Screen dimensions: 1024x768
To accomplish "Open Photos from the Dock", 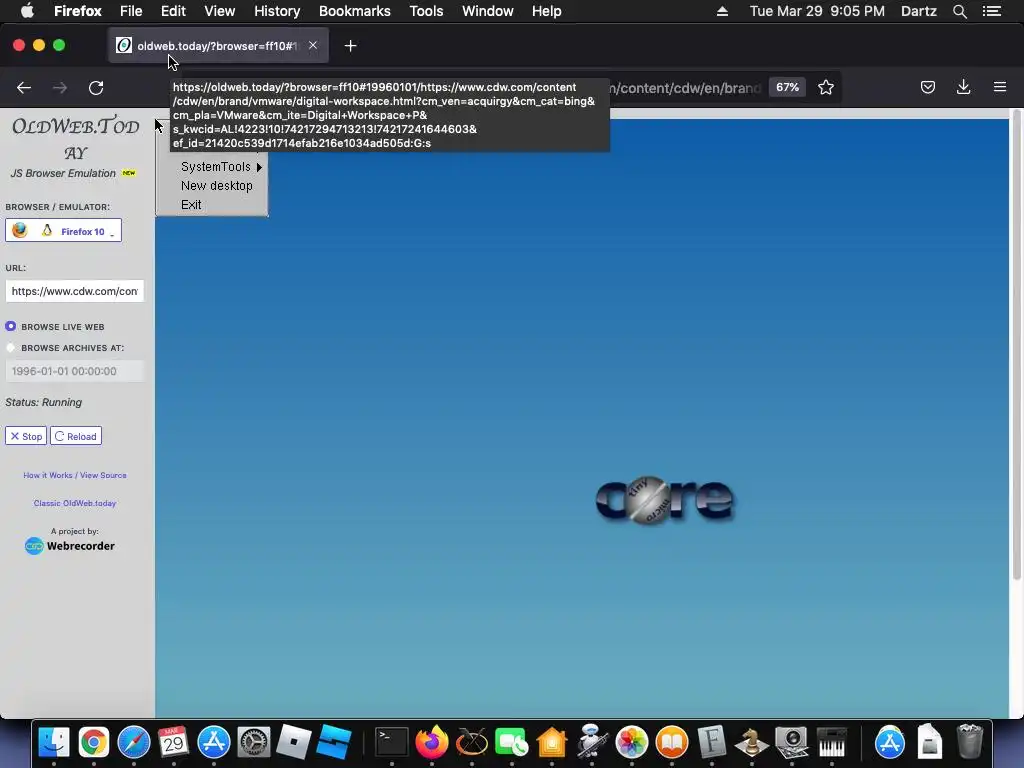I will point(632,742).
